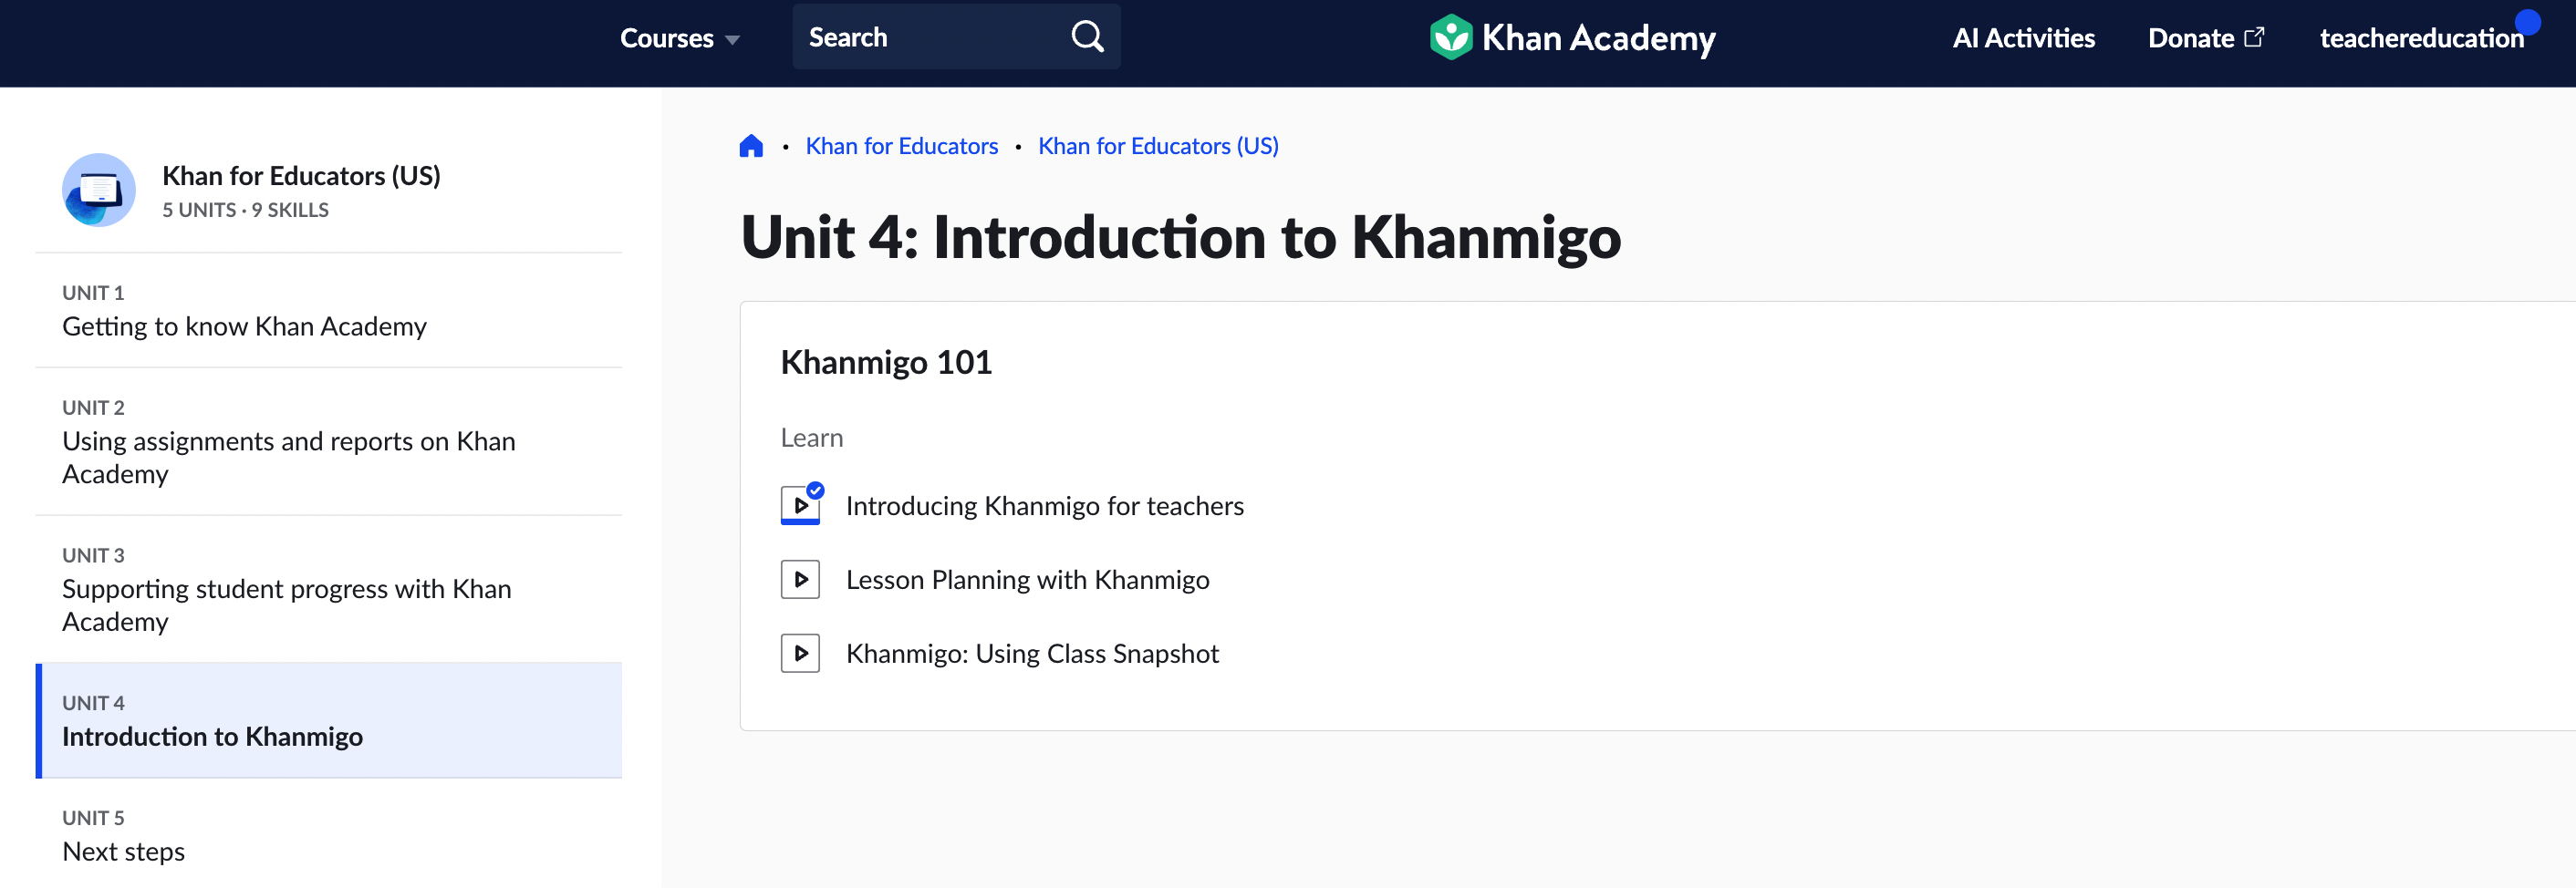Open the Lesson Planning with Khanmigo video
Screen dimensions: 2576x888
pyautogui.click(x=1027, y=580)
